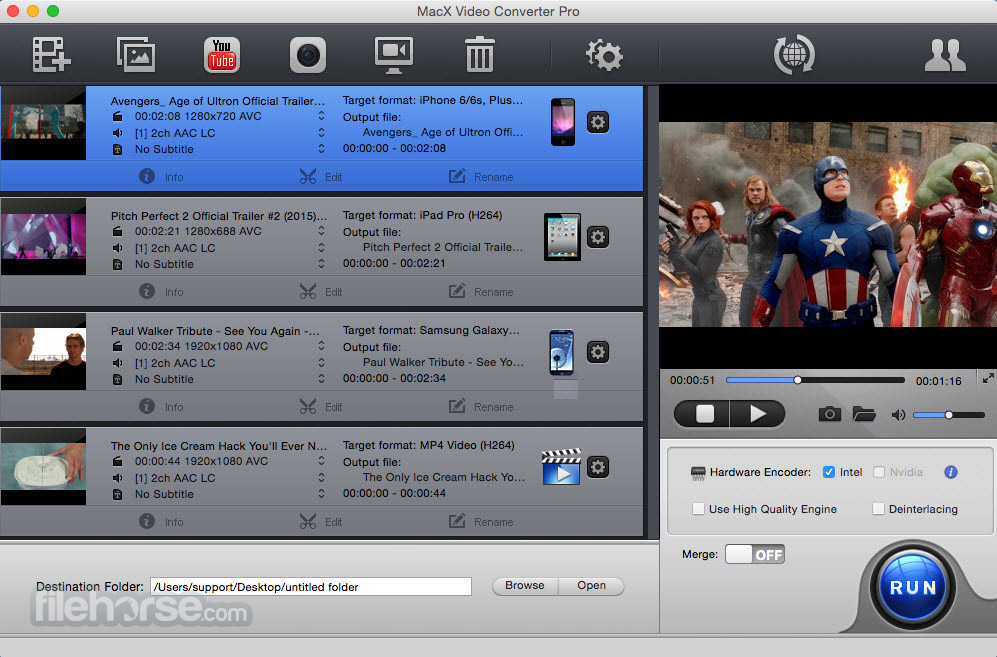Launch the webcam recorder camera icon
Screen dimensions: 997x657
(308, 55)
